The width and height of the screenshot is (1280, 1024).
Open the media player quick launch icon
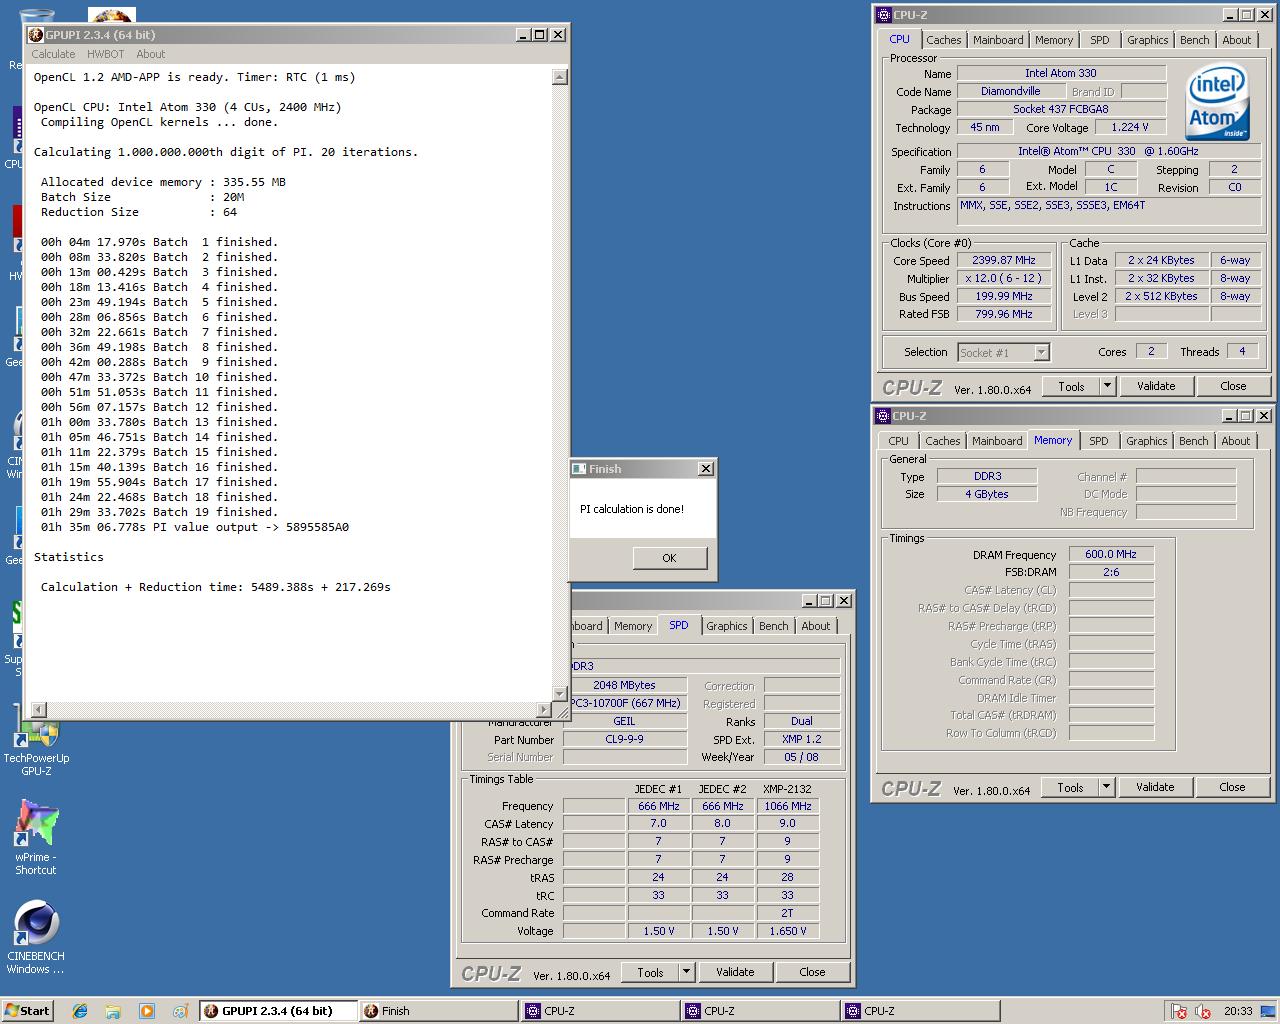[x=147, y=1011]
